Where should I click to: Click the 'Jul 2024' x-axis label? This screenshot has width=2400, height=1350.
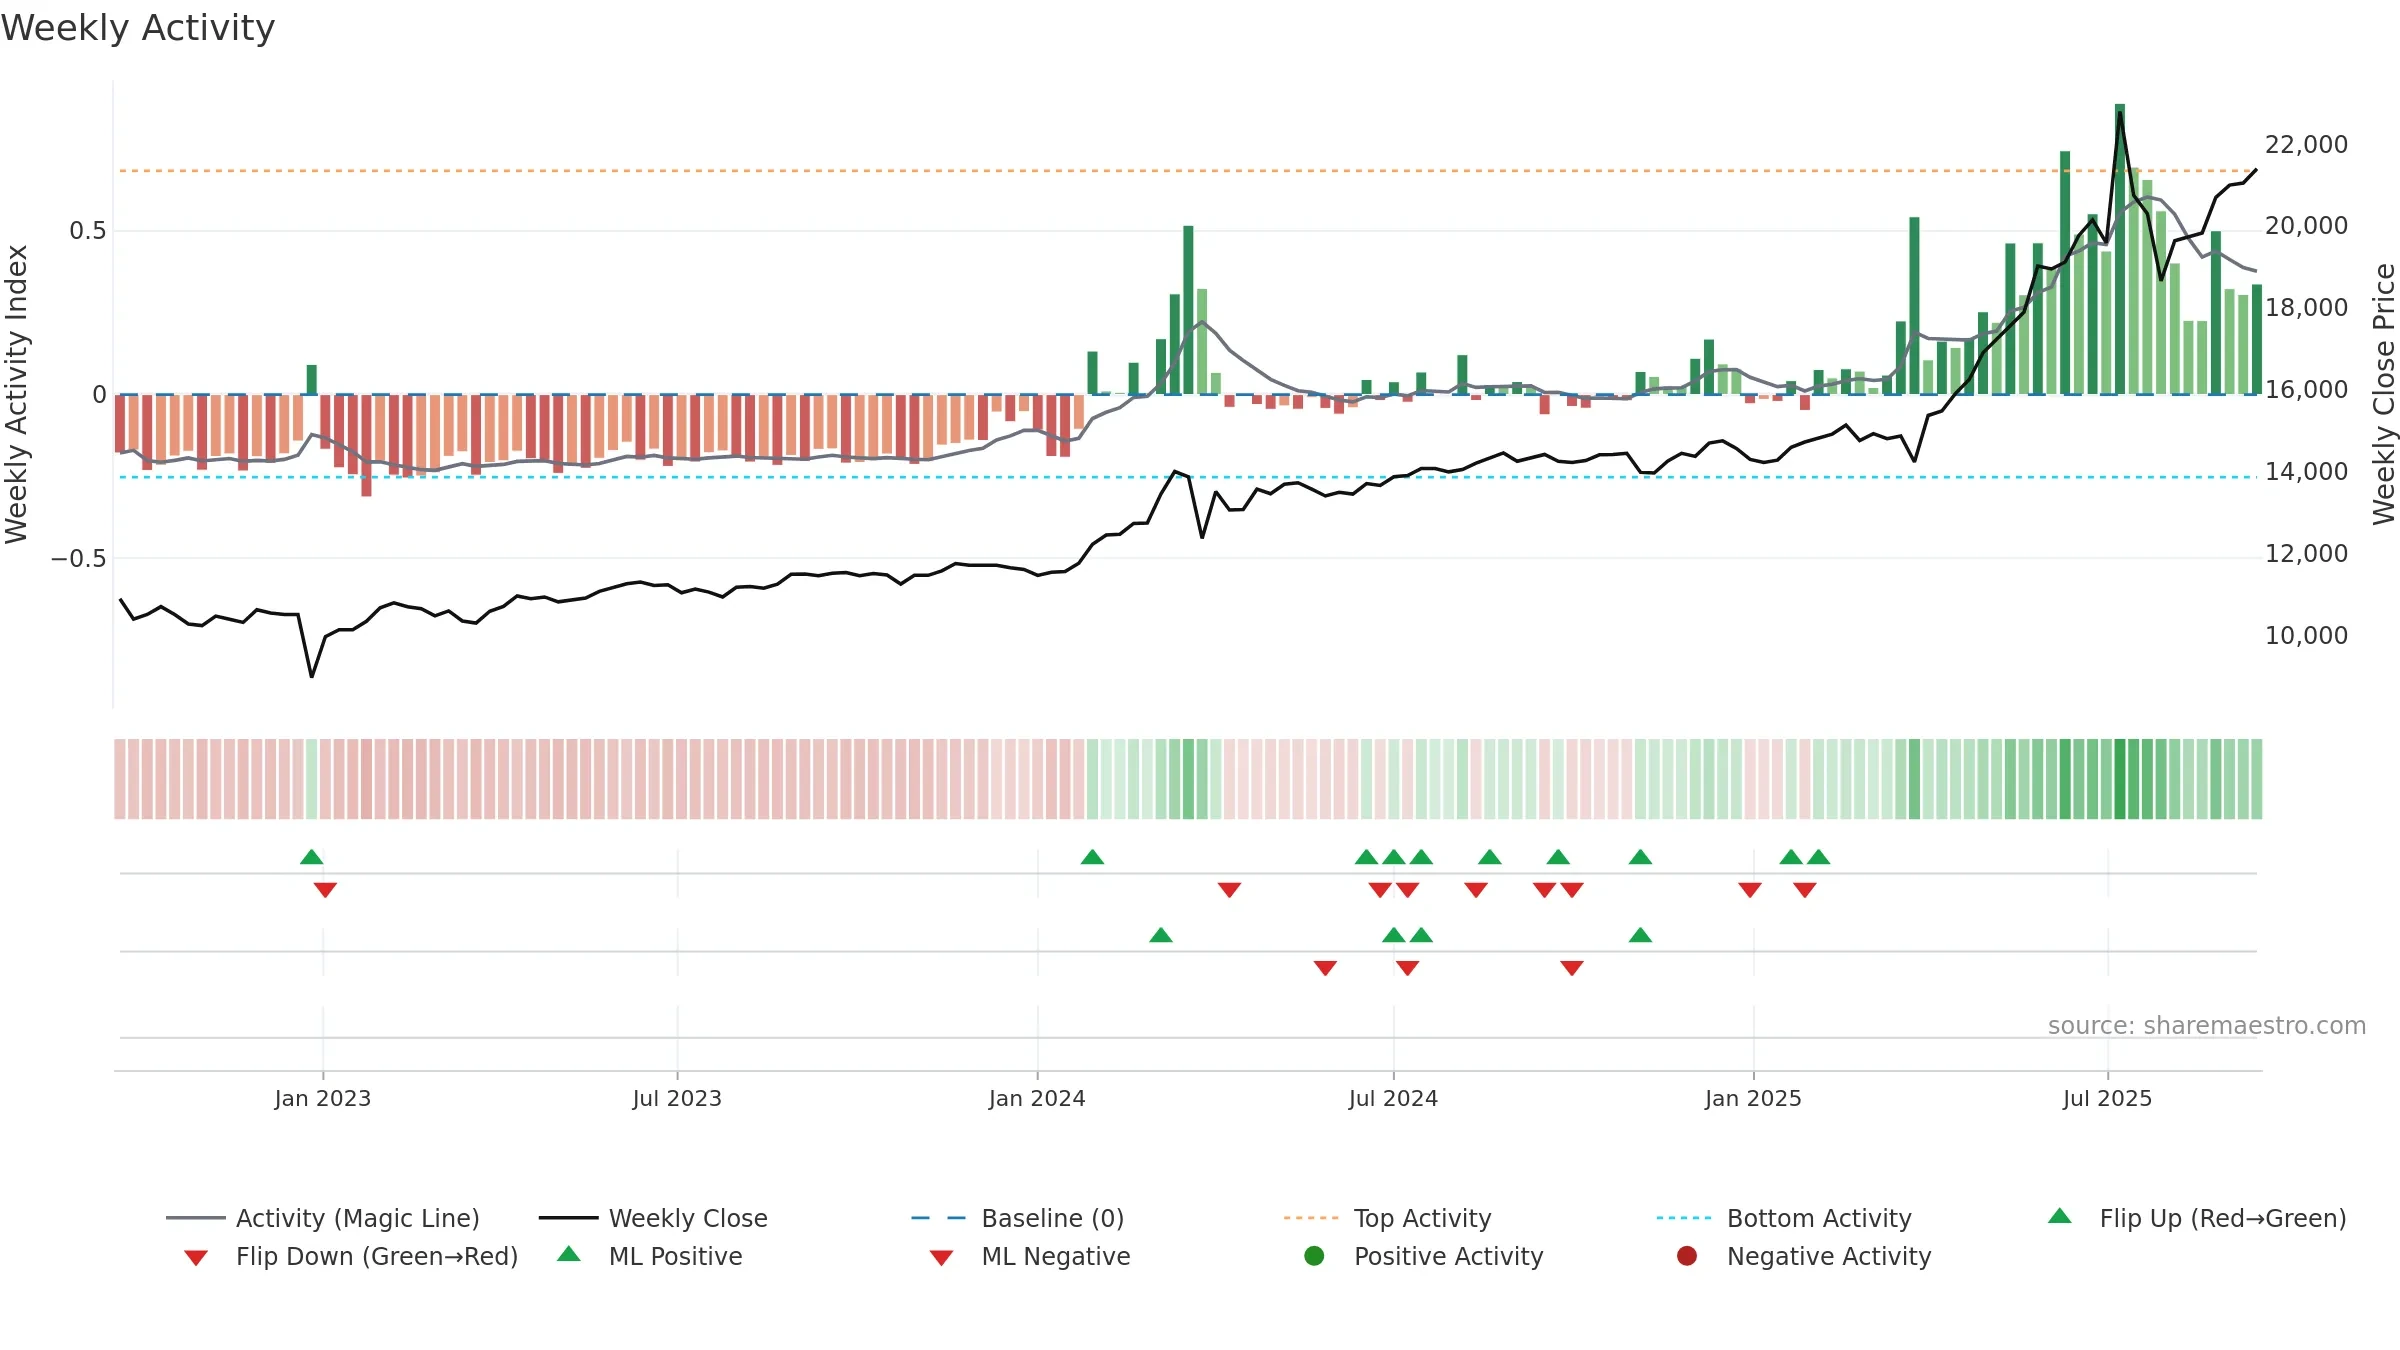(1393, 1099)
